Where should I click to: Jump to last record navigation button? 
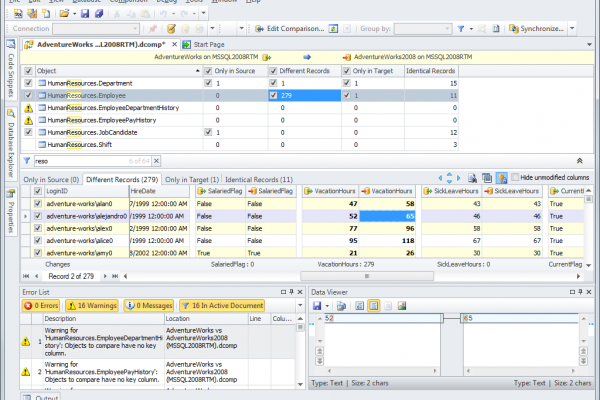click(x=115, y=276)
